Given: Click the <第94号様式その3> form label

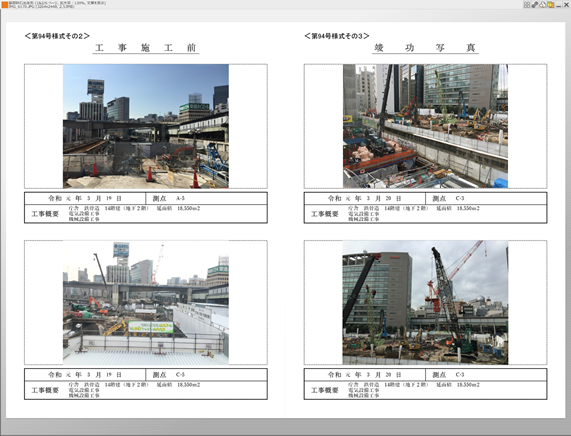Looking at the screenshot, I should [337, 36].
